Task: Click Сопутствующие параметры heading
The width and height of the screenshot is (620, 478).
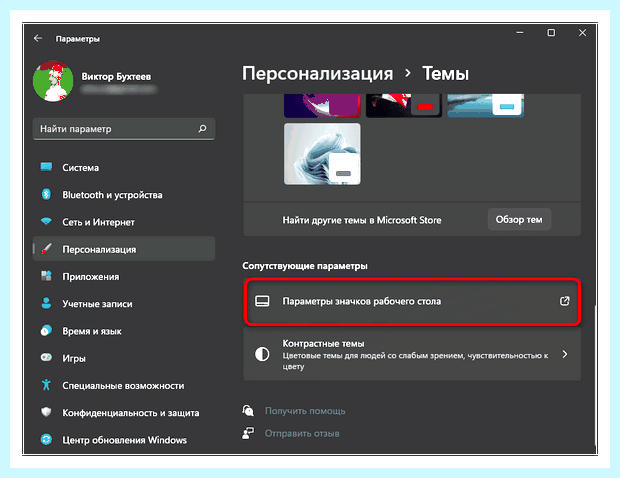Action: click(x=305, y=266)
